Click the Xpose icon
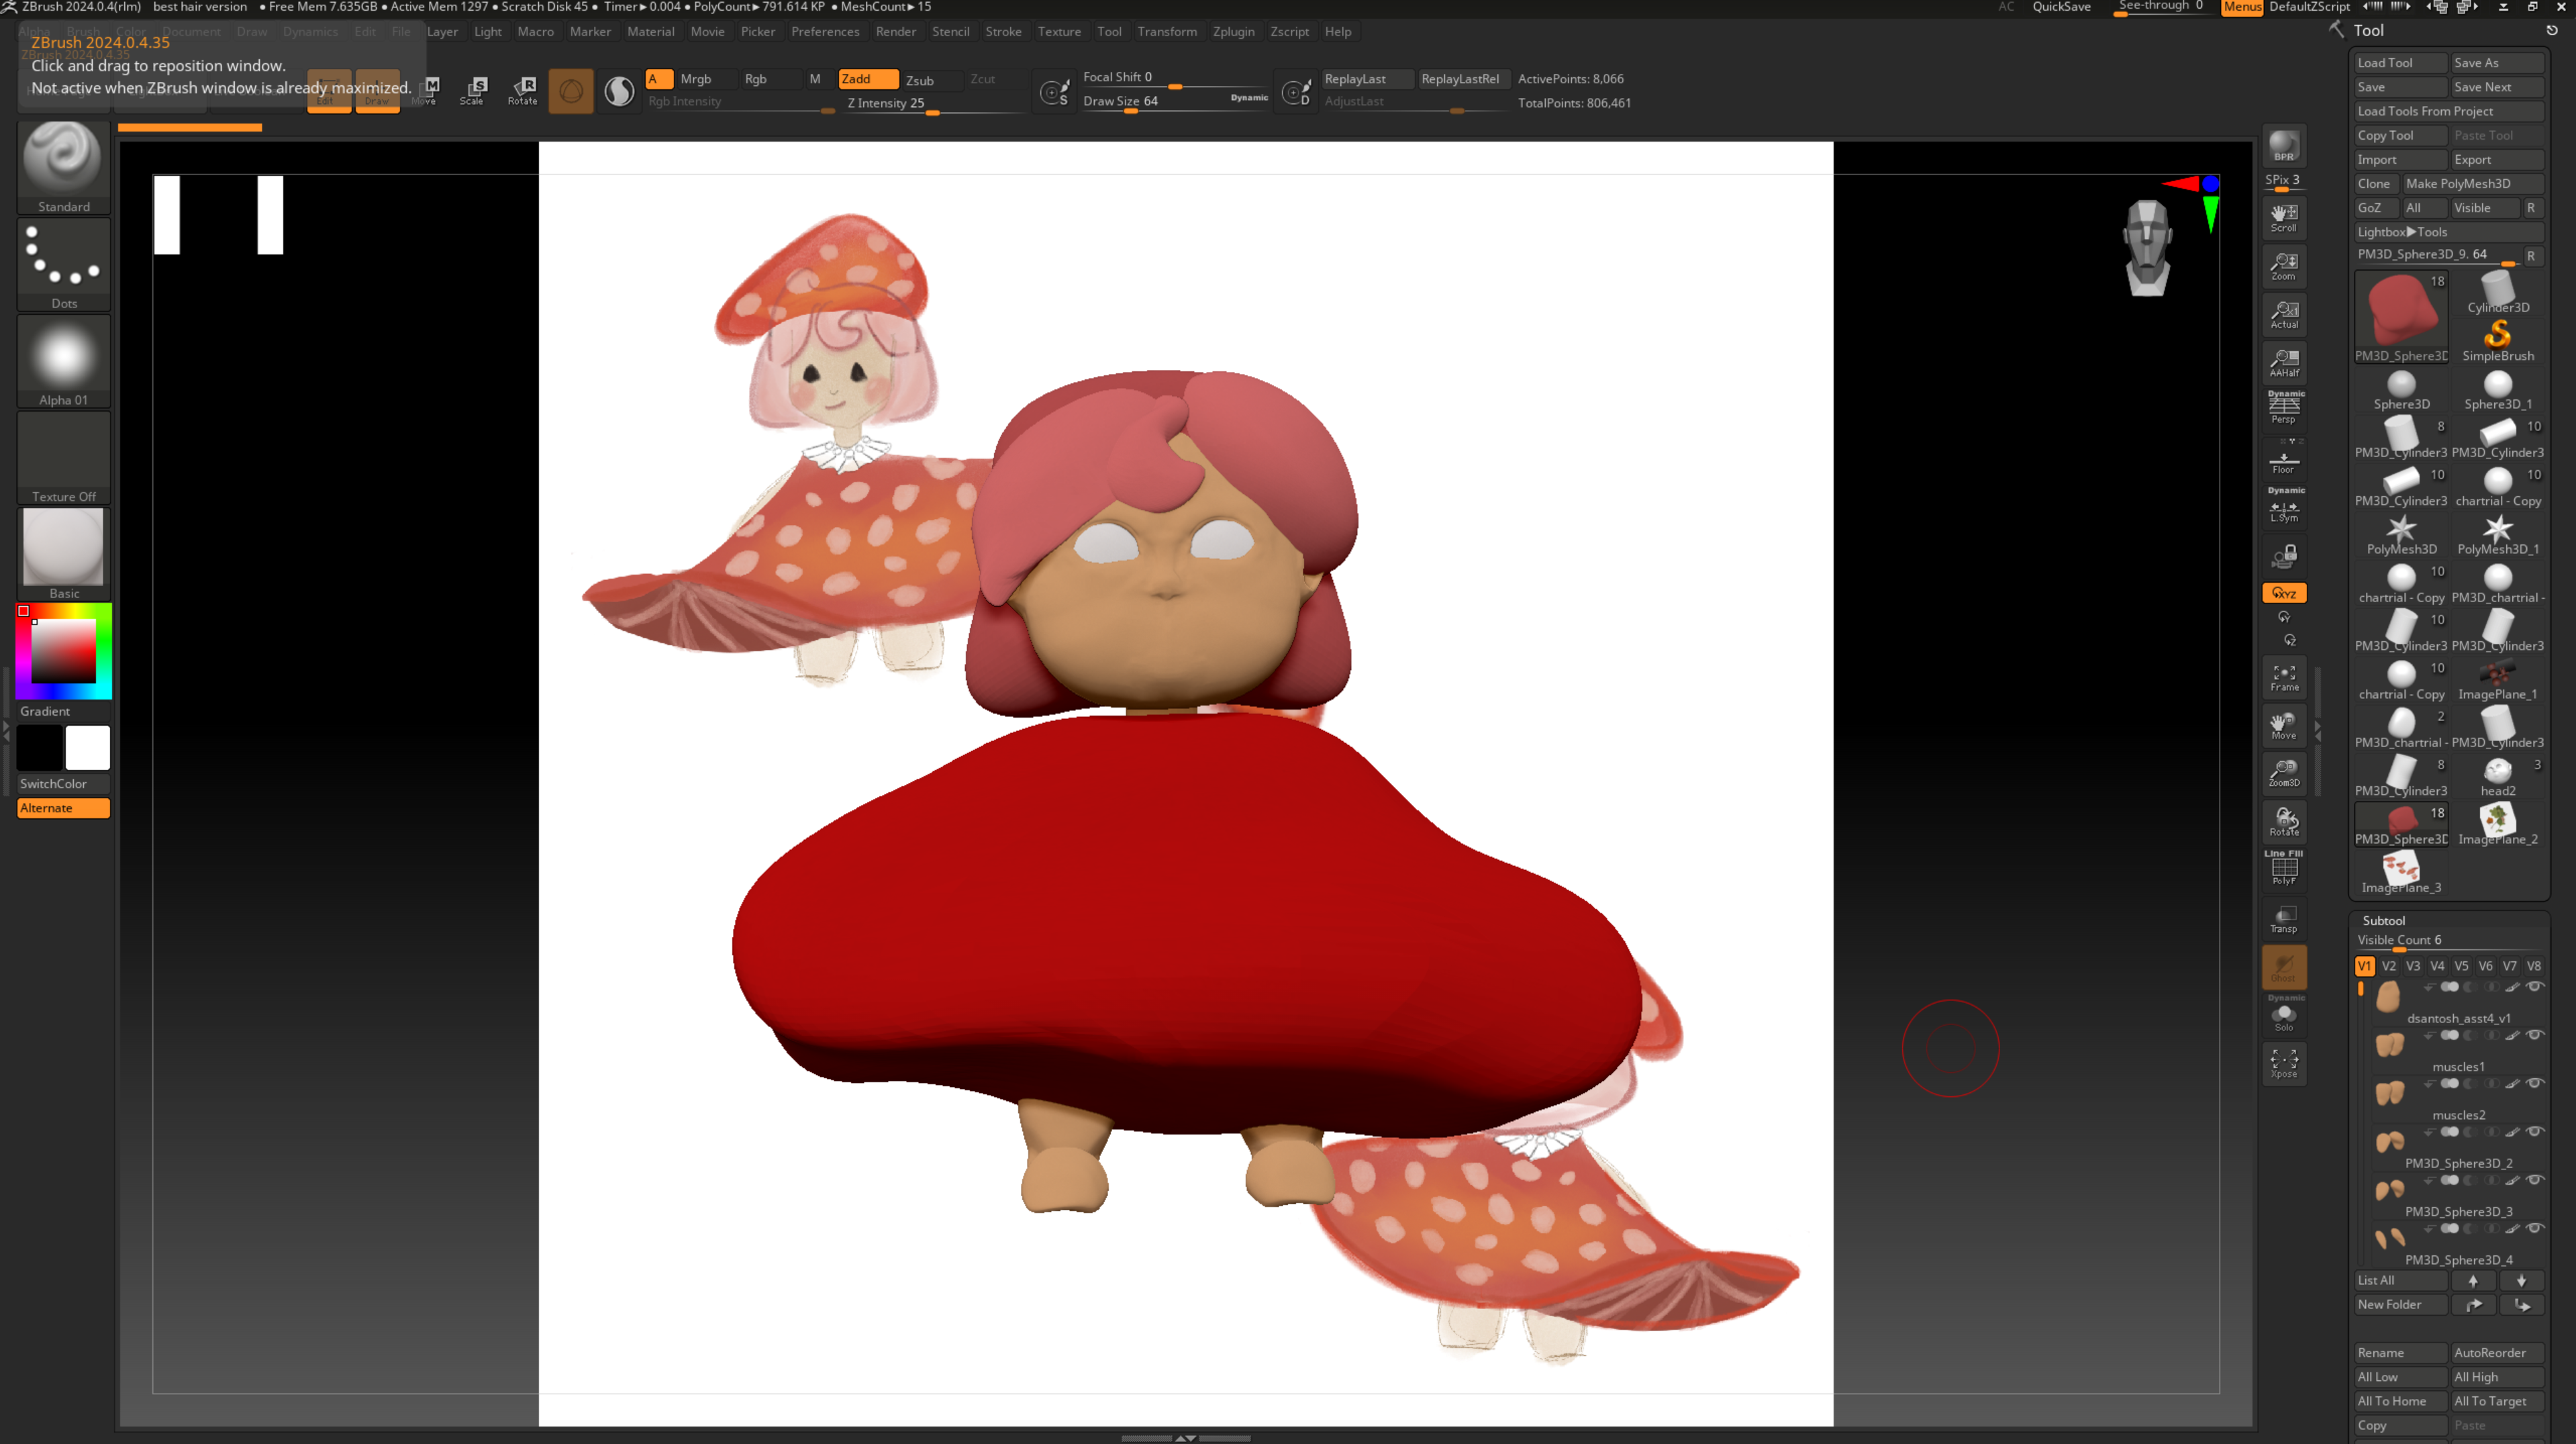Screen dimensions: 2576x1444 pyautogui.click(x=2283, y=1062)
